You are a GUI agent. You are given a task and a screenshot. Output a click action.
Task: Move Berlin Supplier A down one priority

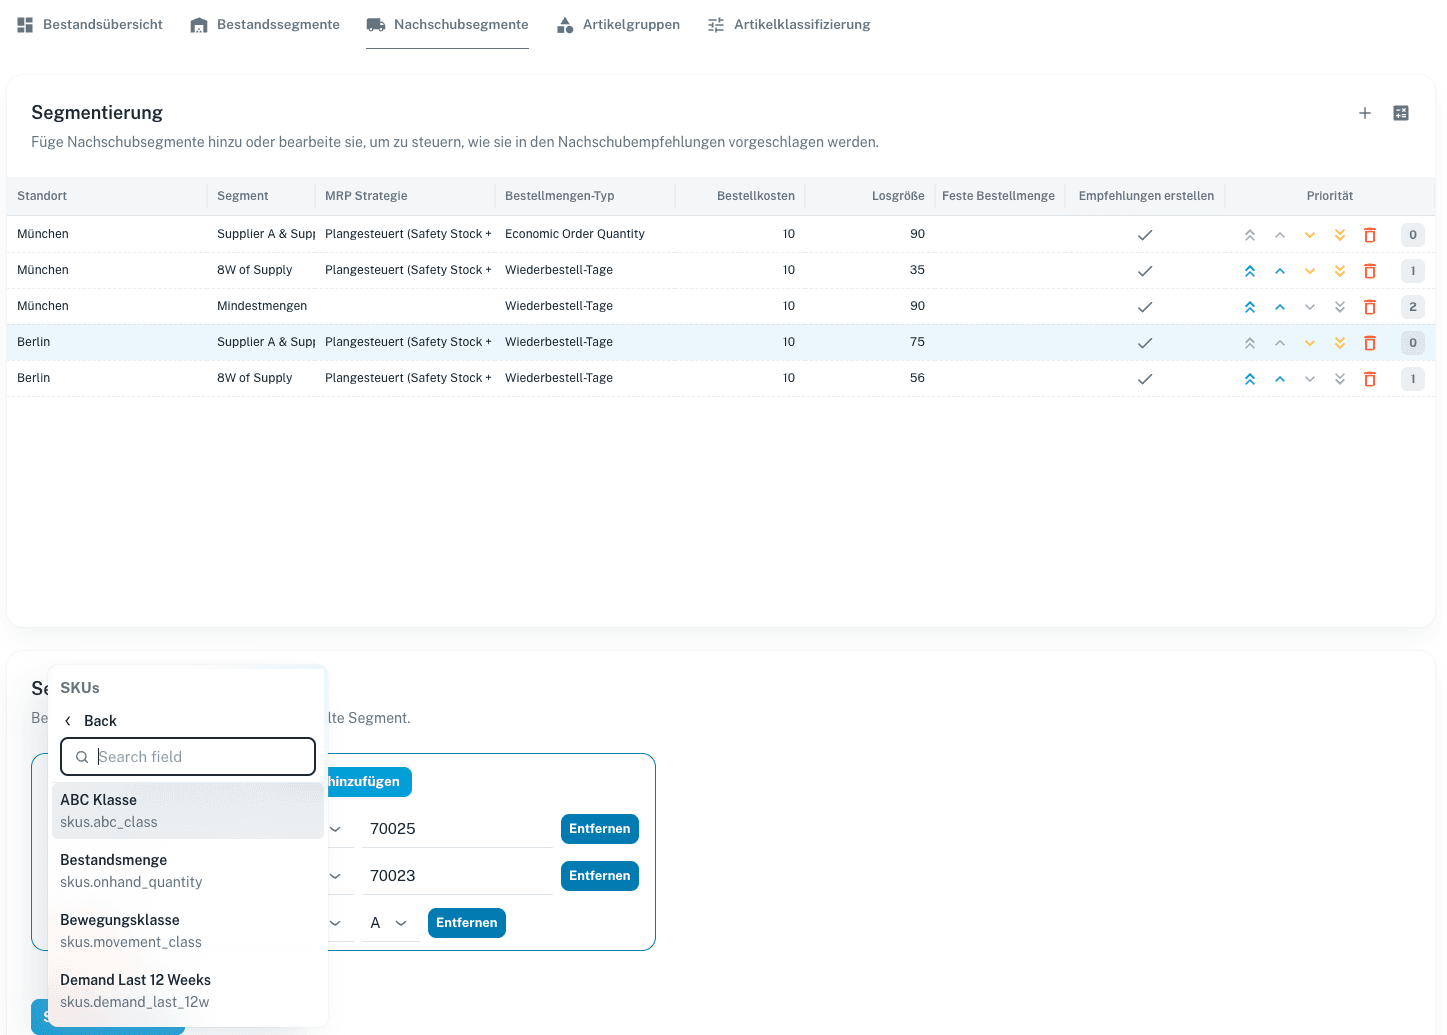[1310, 343]
